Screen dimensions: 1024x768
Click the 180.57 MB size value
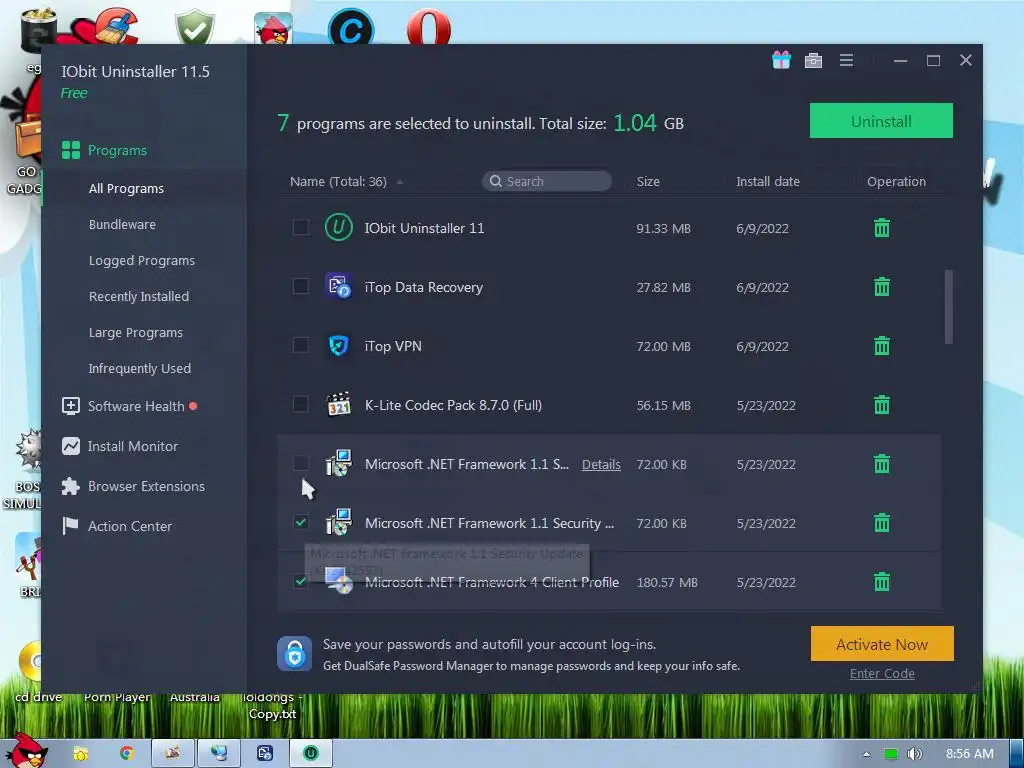coord(667,582)
